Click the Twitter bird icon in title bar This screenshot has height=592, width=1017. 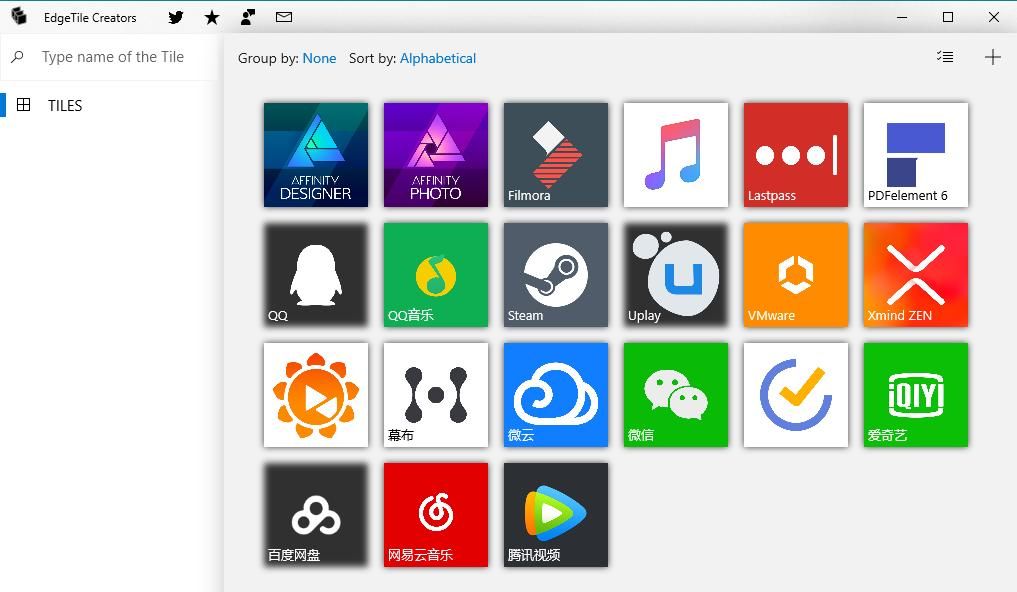pyautogui.click(x=176, y=18)
